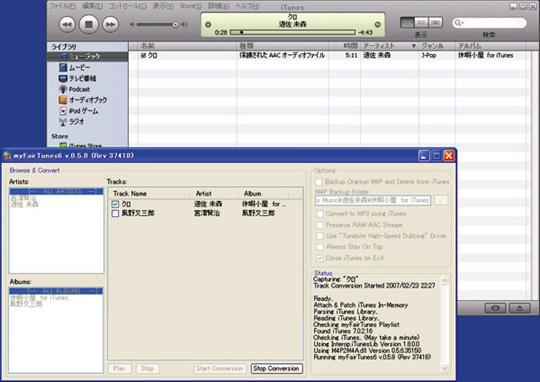Click the Status log scroll down arrow
This screenshot has width=540, height=382.
(x=445, y=369)
